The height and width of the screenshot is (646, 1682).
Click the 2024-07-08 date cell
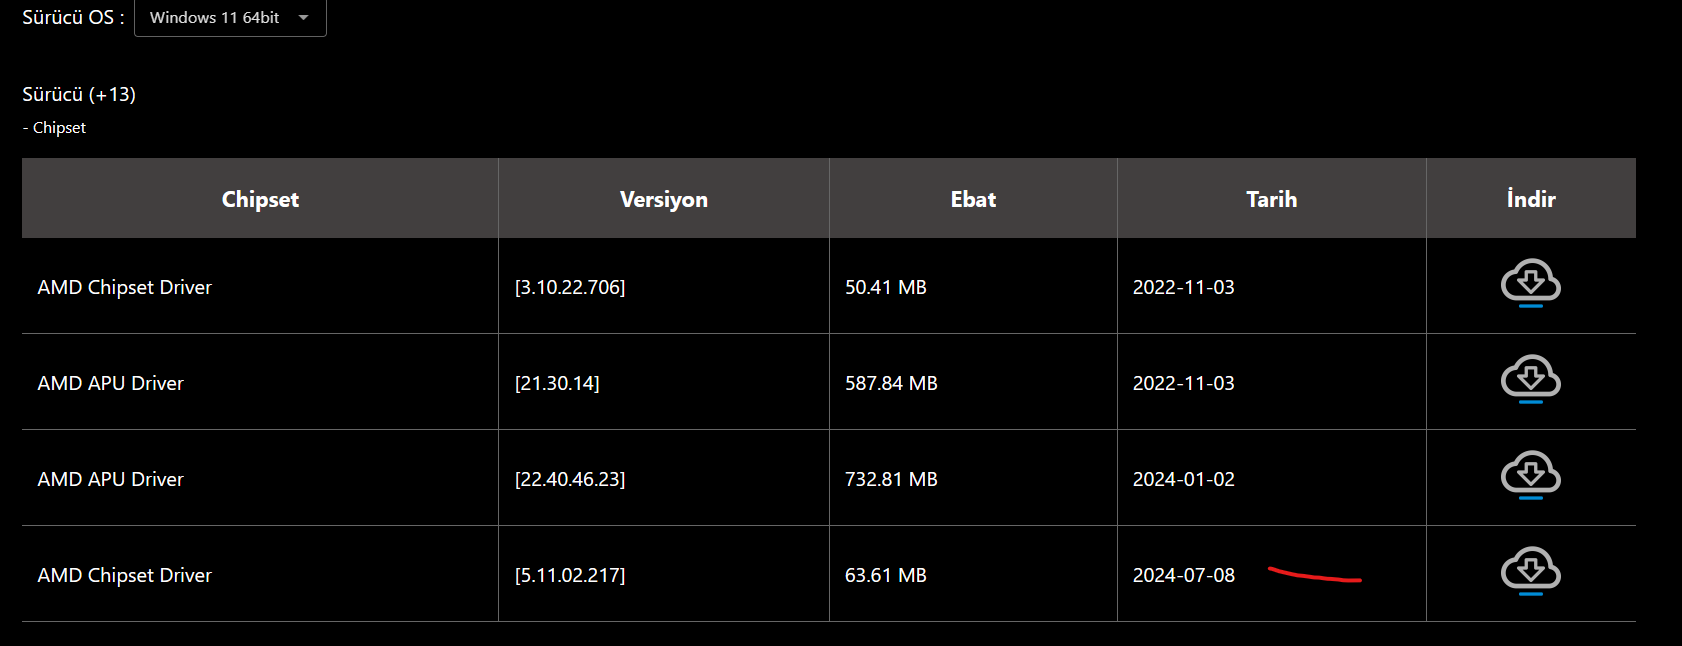[x=1184, y=575]
